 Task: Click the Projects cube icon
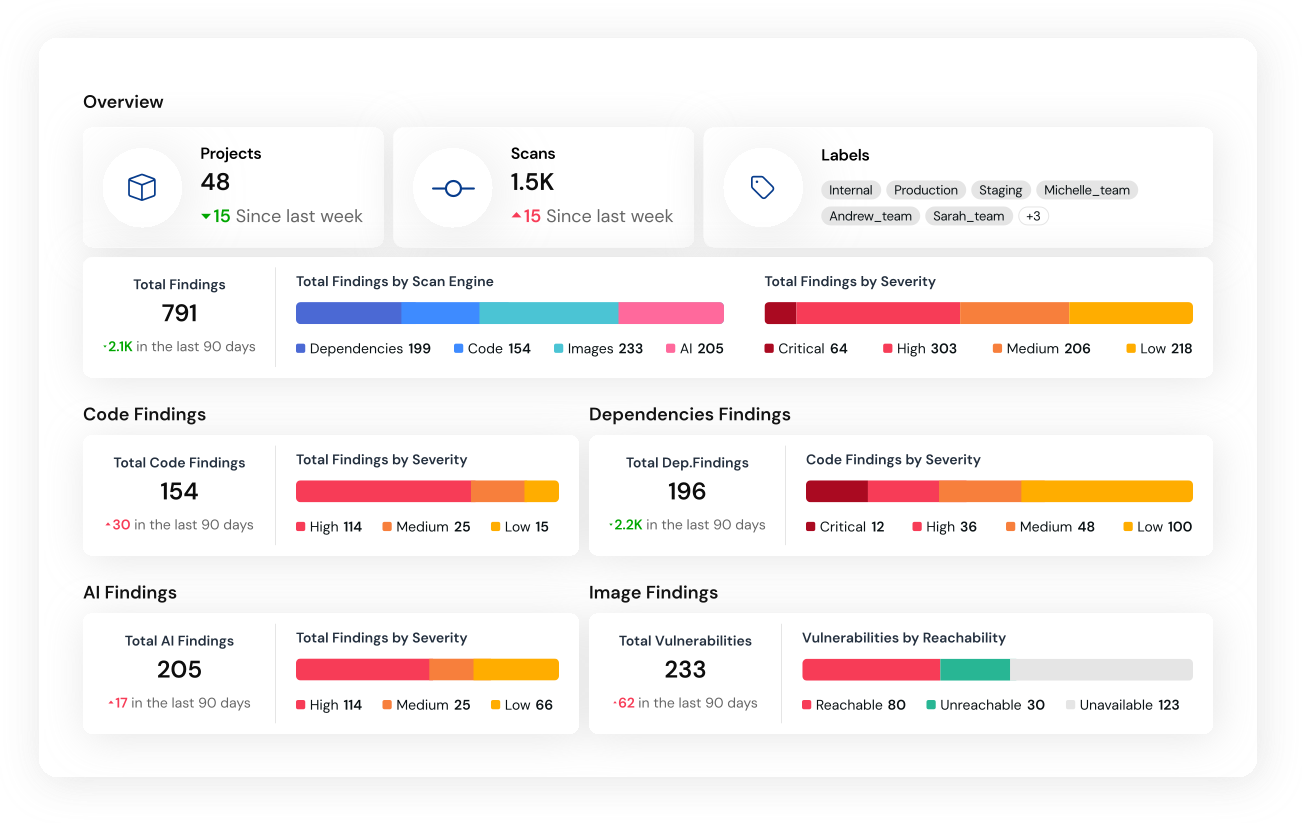pyautogui.click(x=142, y=187)
